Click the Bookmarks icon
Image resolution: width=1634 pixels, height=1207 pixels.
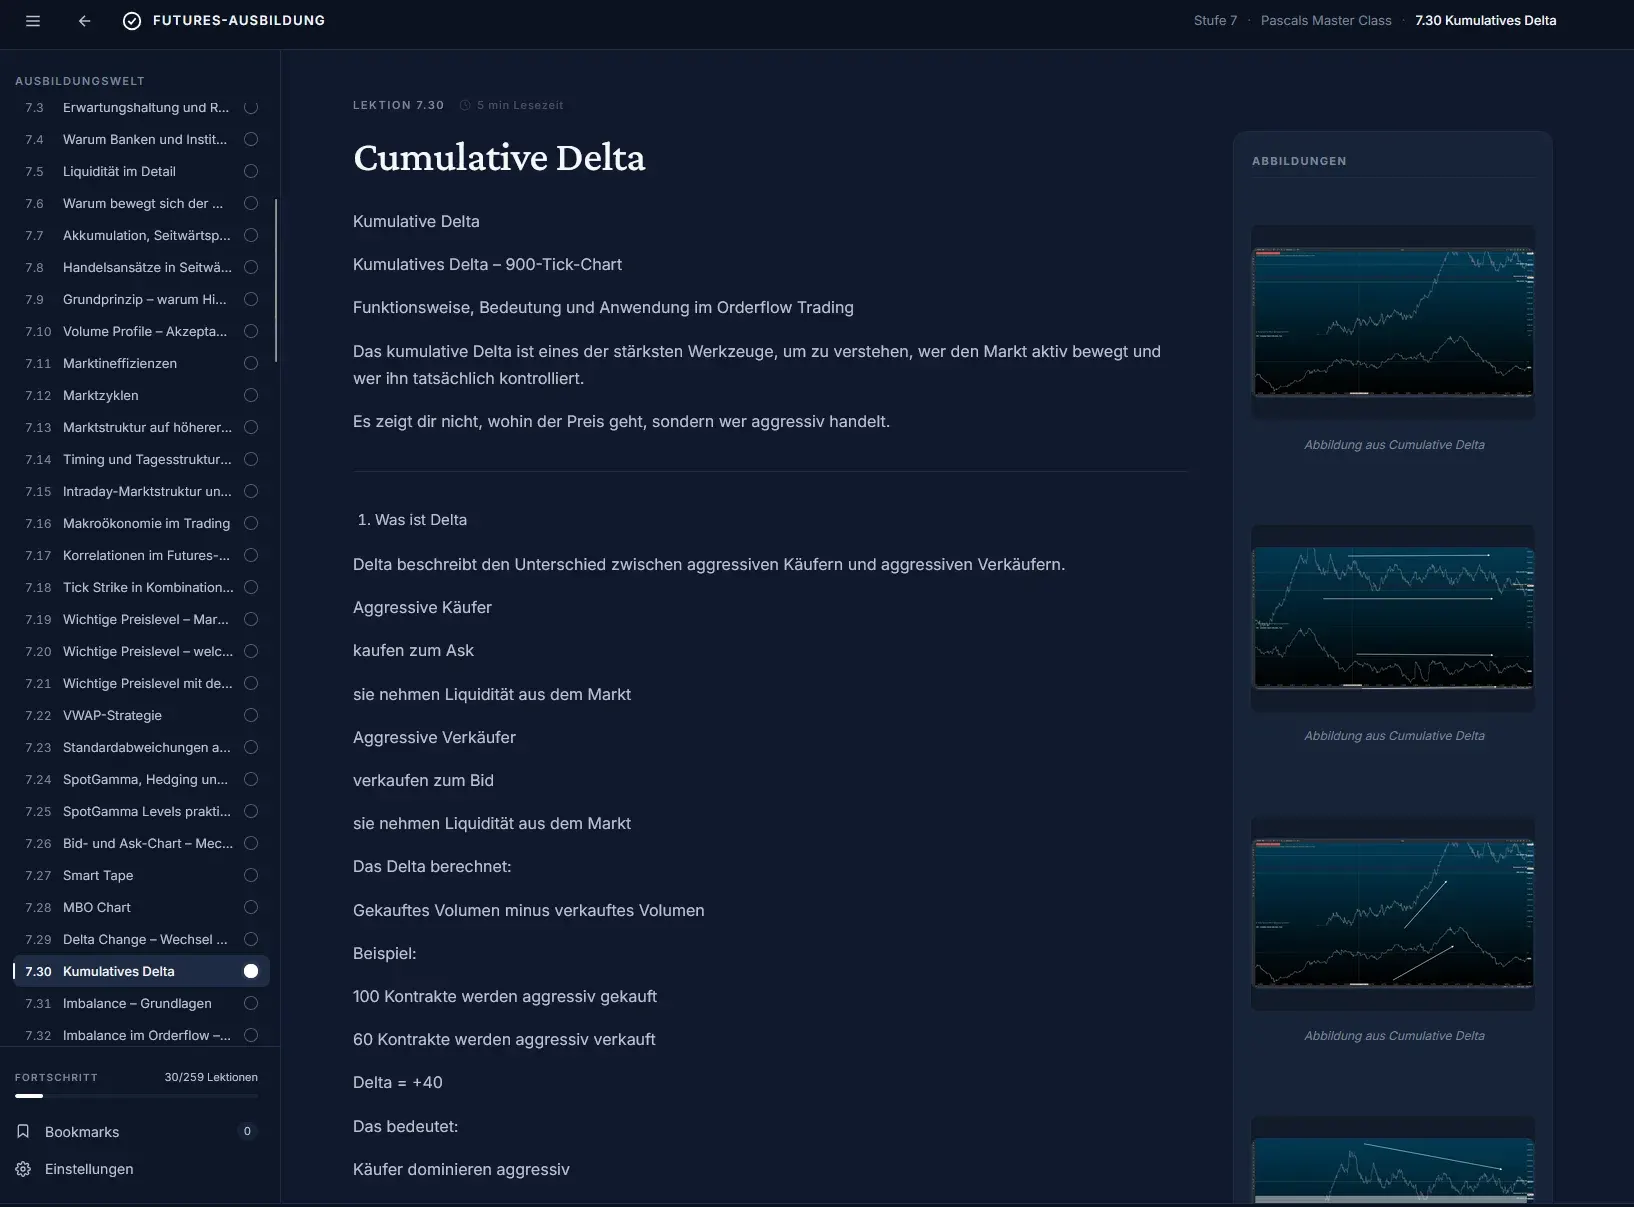[x=23, y=1131]
